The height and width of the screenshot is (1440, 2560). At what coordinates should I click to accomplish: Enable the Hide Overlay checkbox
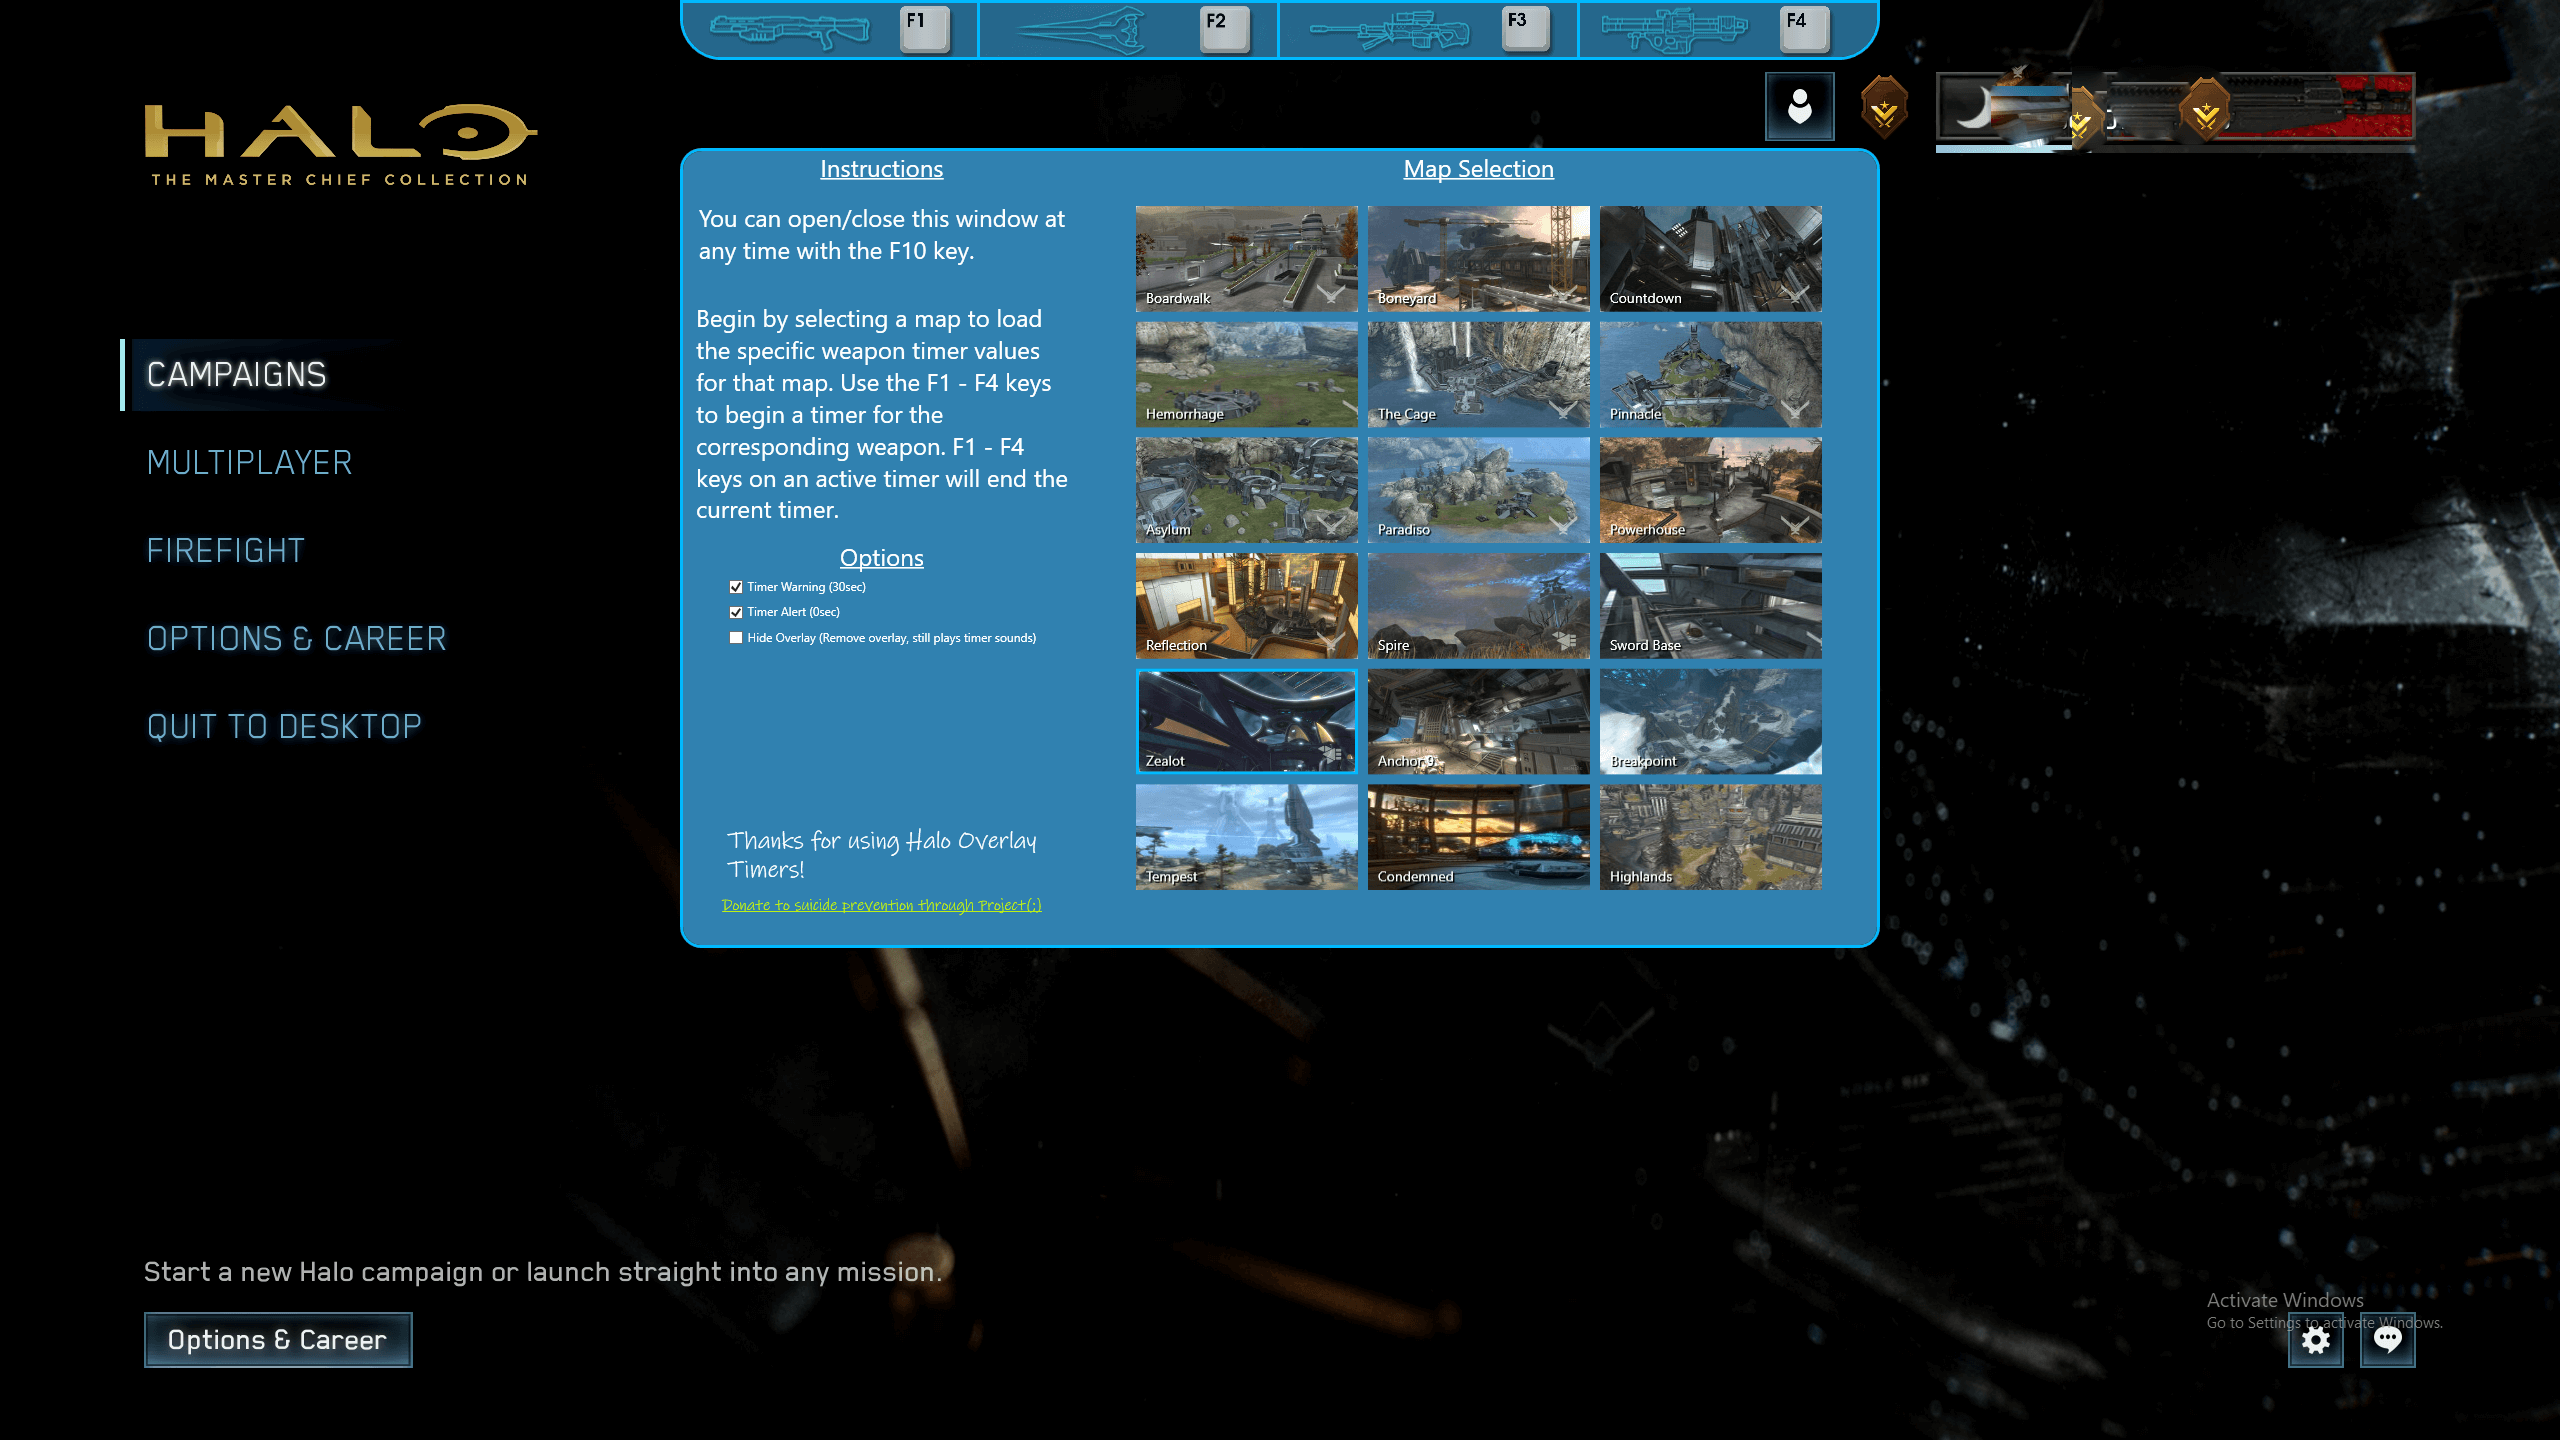pos(736,638)
